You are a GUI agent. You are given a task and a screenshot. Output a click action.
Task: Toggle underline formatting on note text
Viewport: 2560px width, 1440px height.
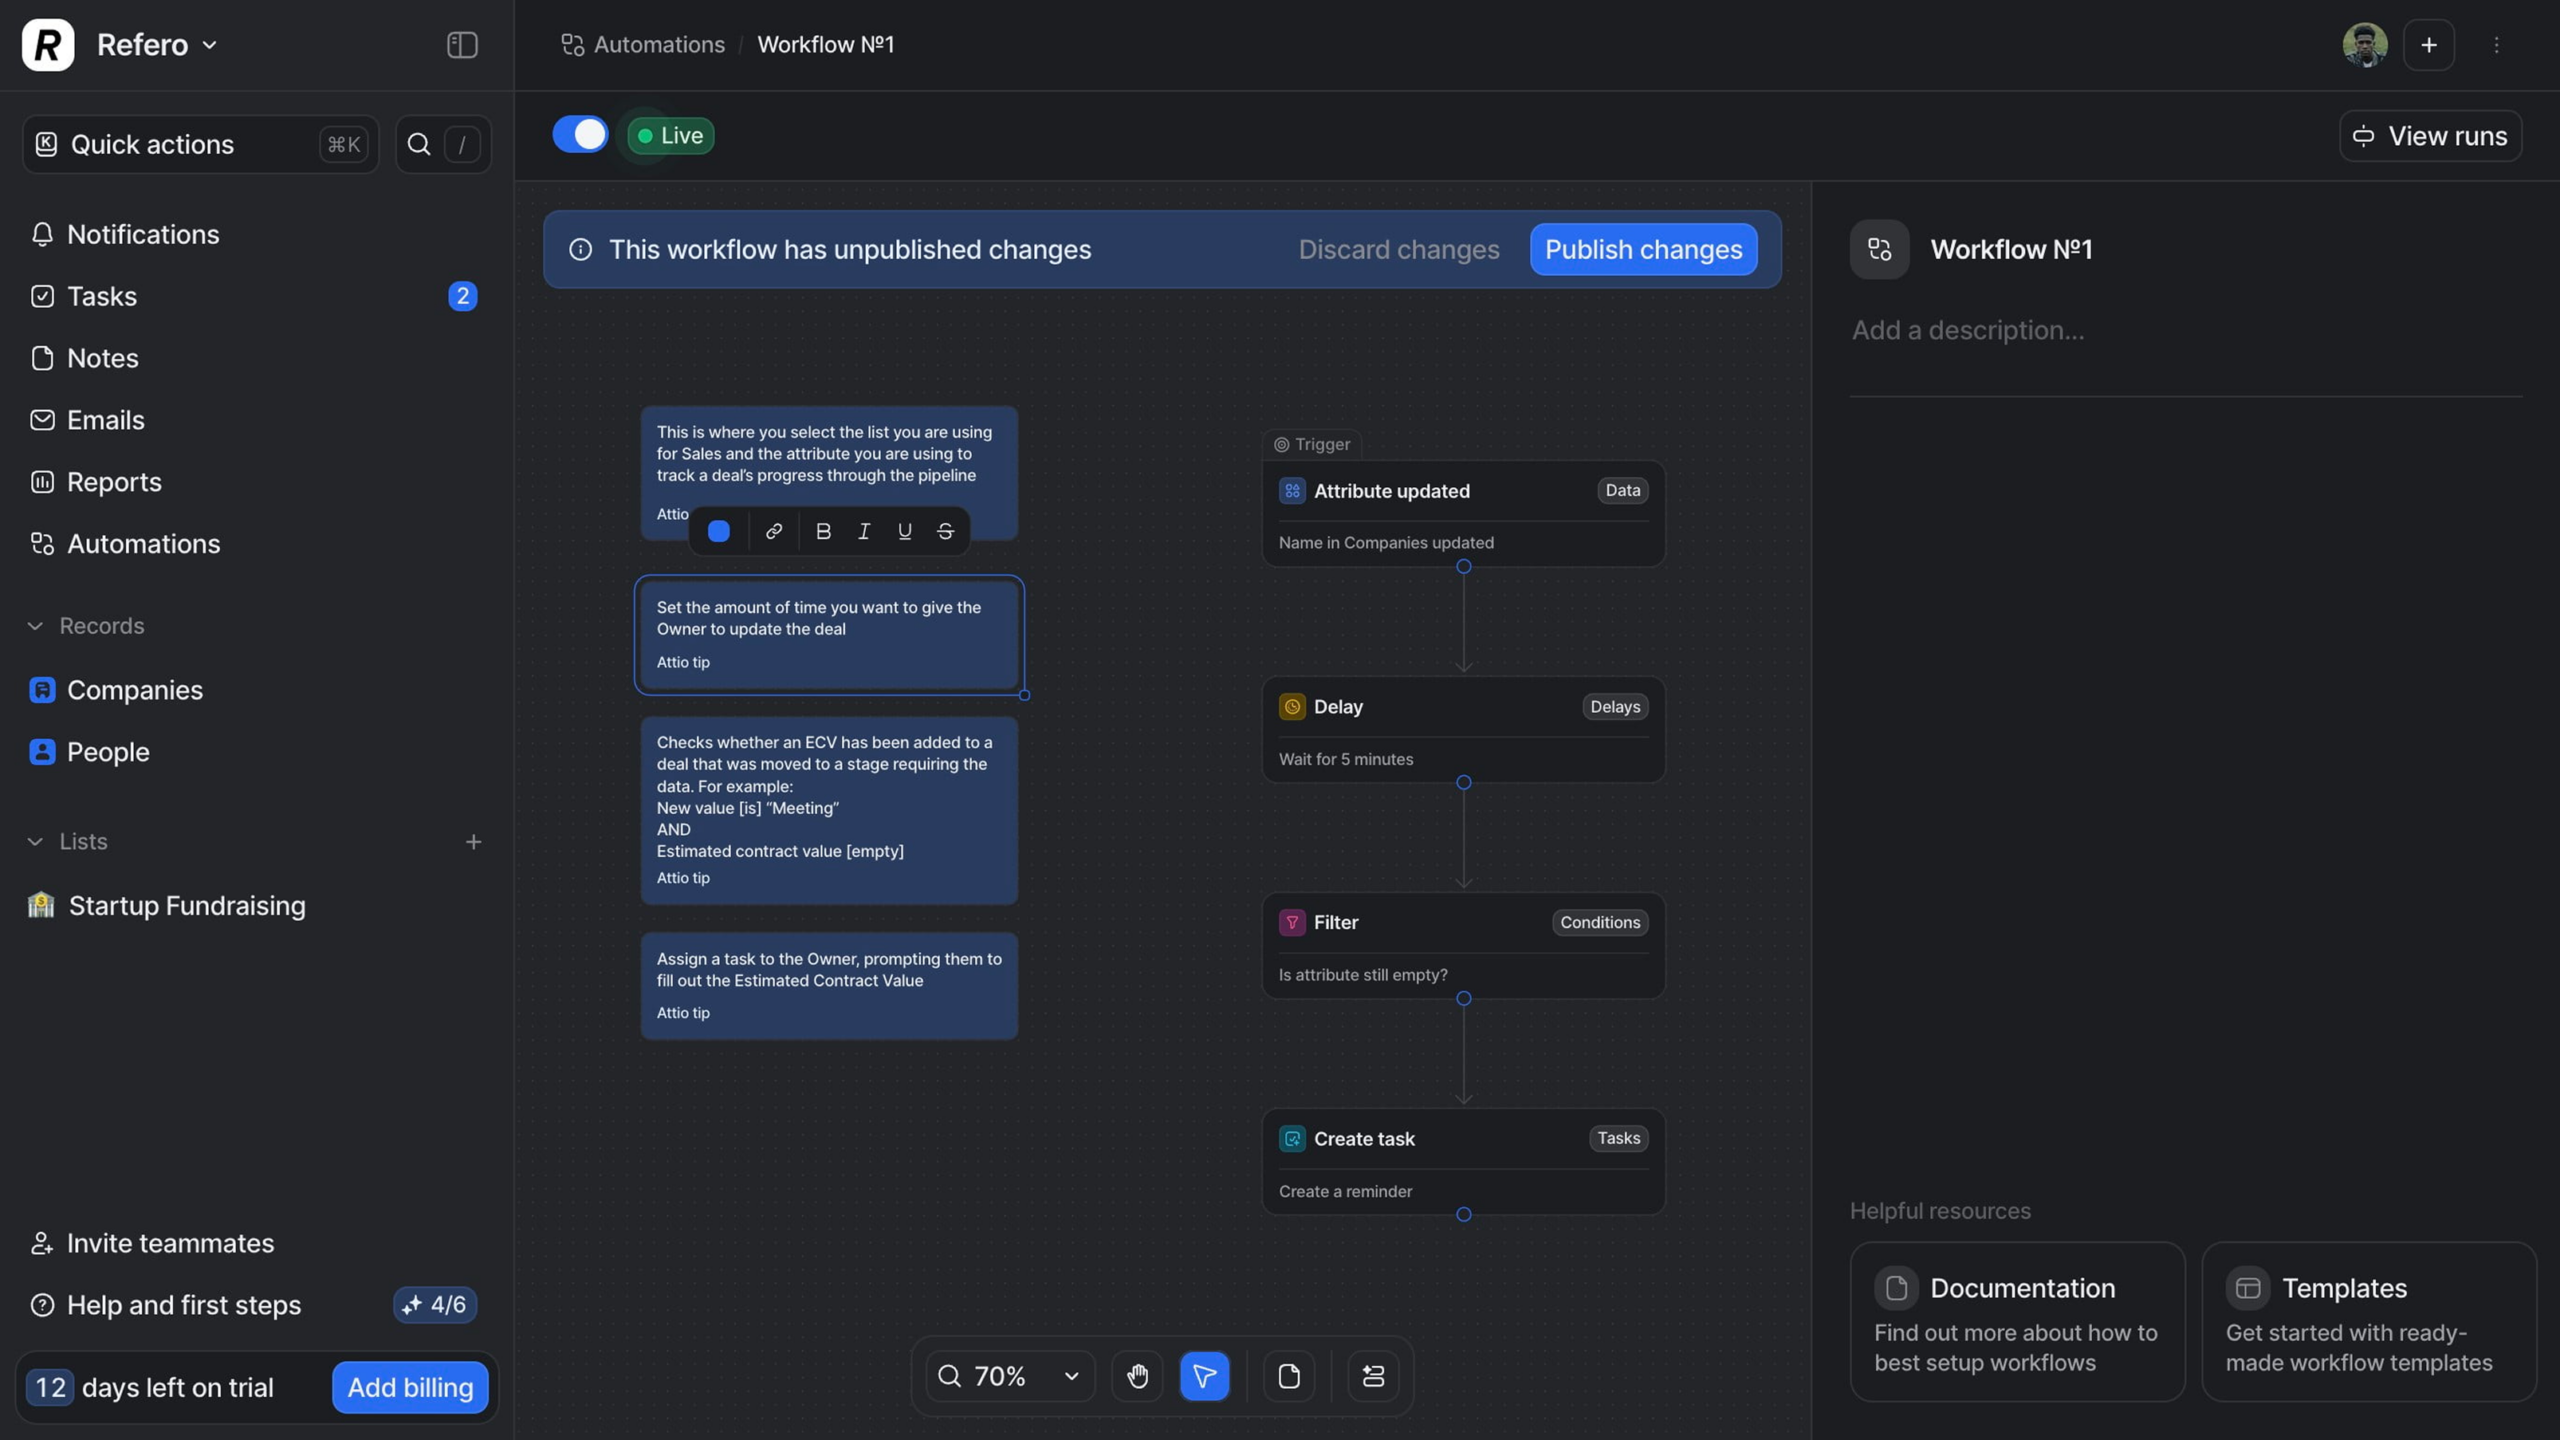point(904,531)
